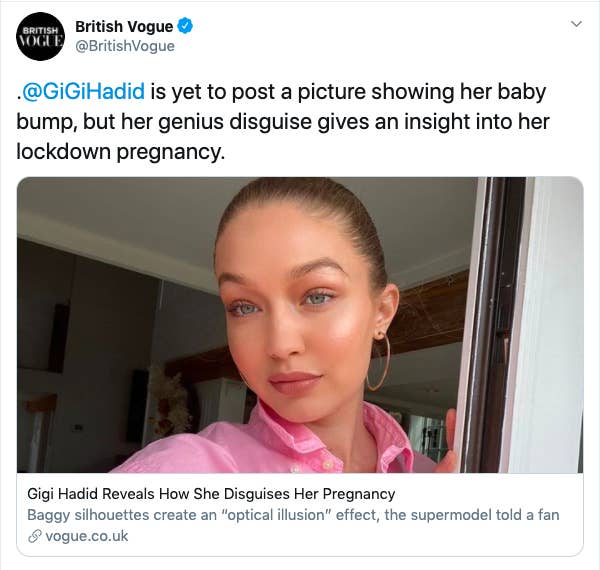This screenshot has width=600, height=570.
Task: Click the hoop earring in the photo
Action: coord(378,363)
